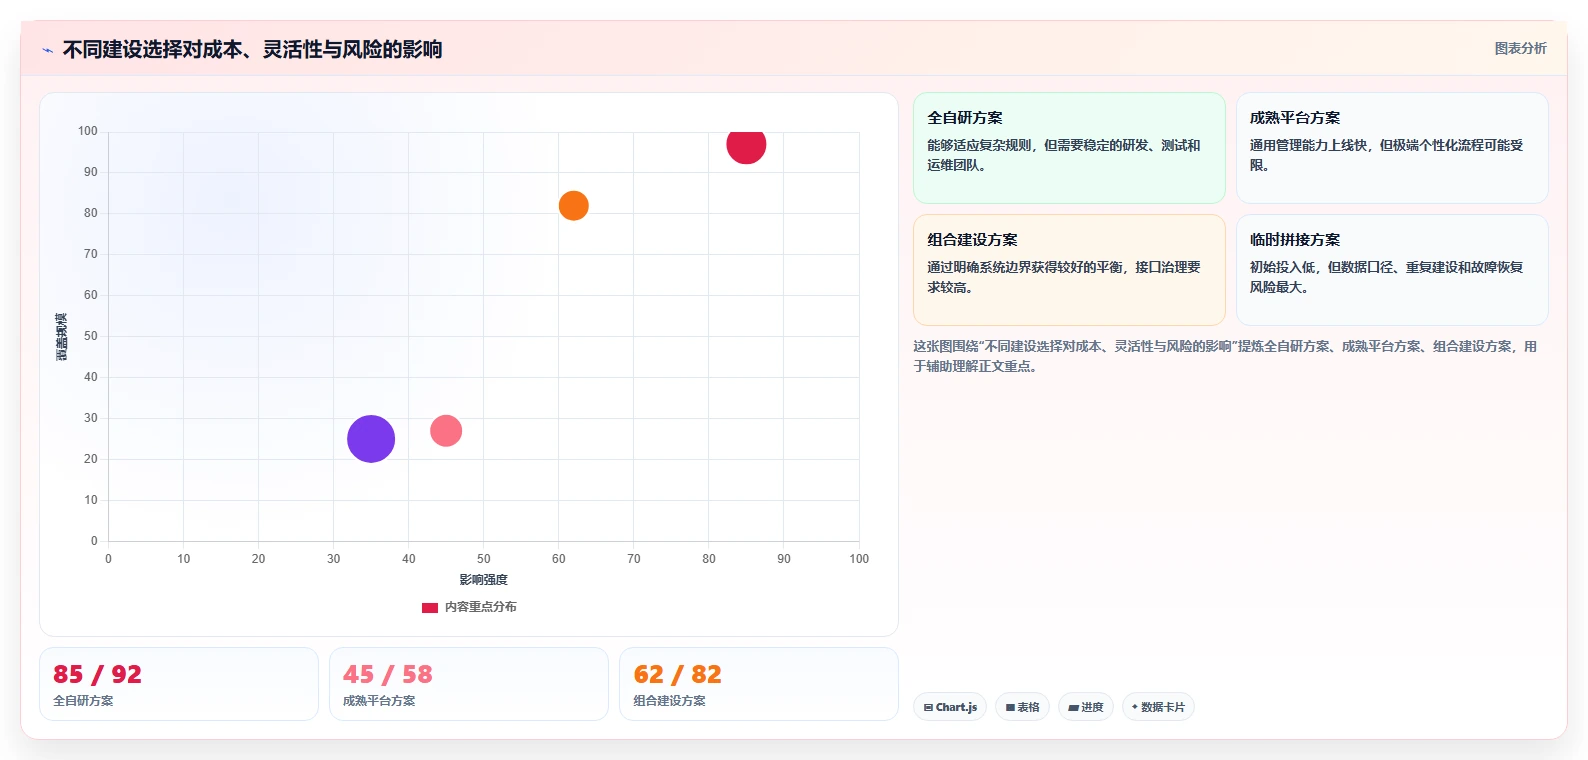
Task: Click the vertical y-axis title label
Action: (x=62, y=336)
